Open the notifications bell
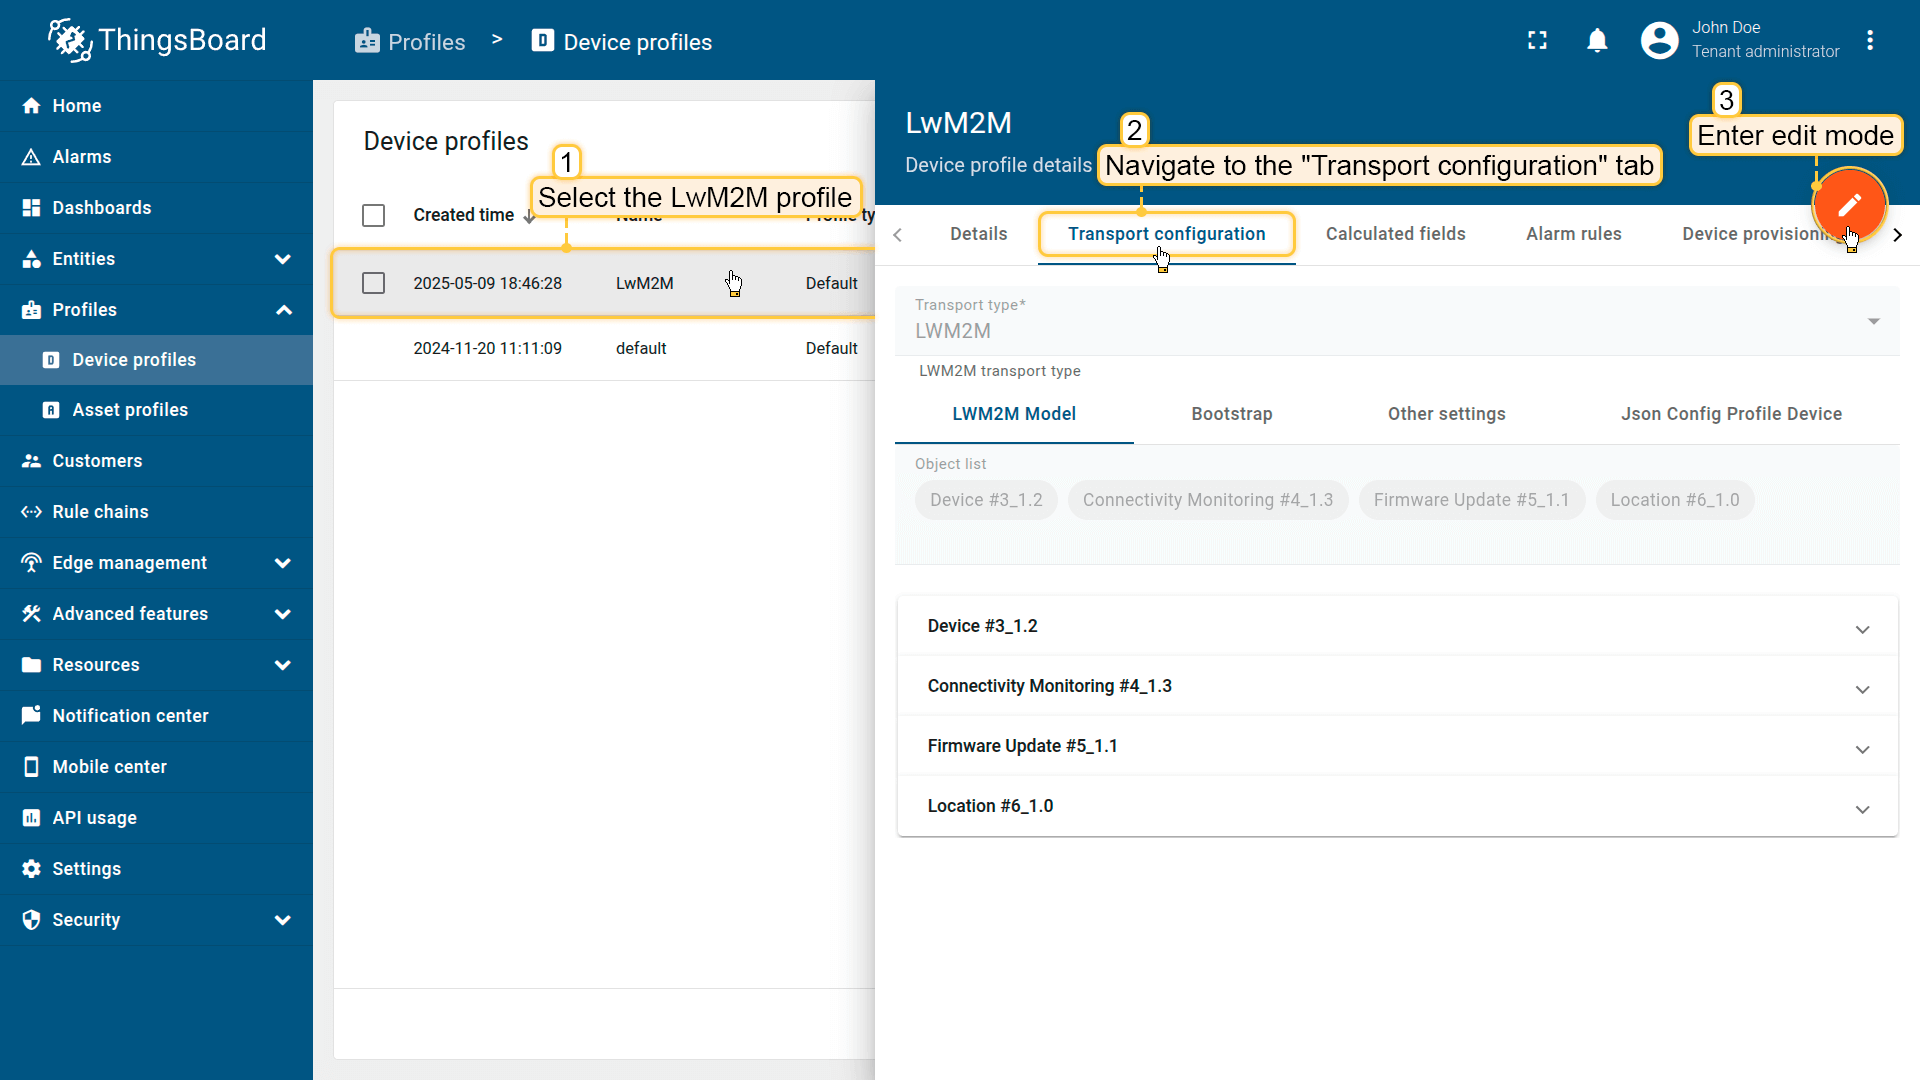Viewport: 1920px width, 1080px height. (1597, 41)
